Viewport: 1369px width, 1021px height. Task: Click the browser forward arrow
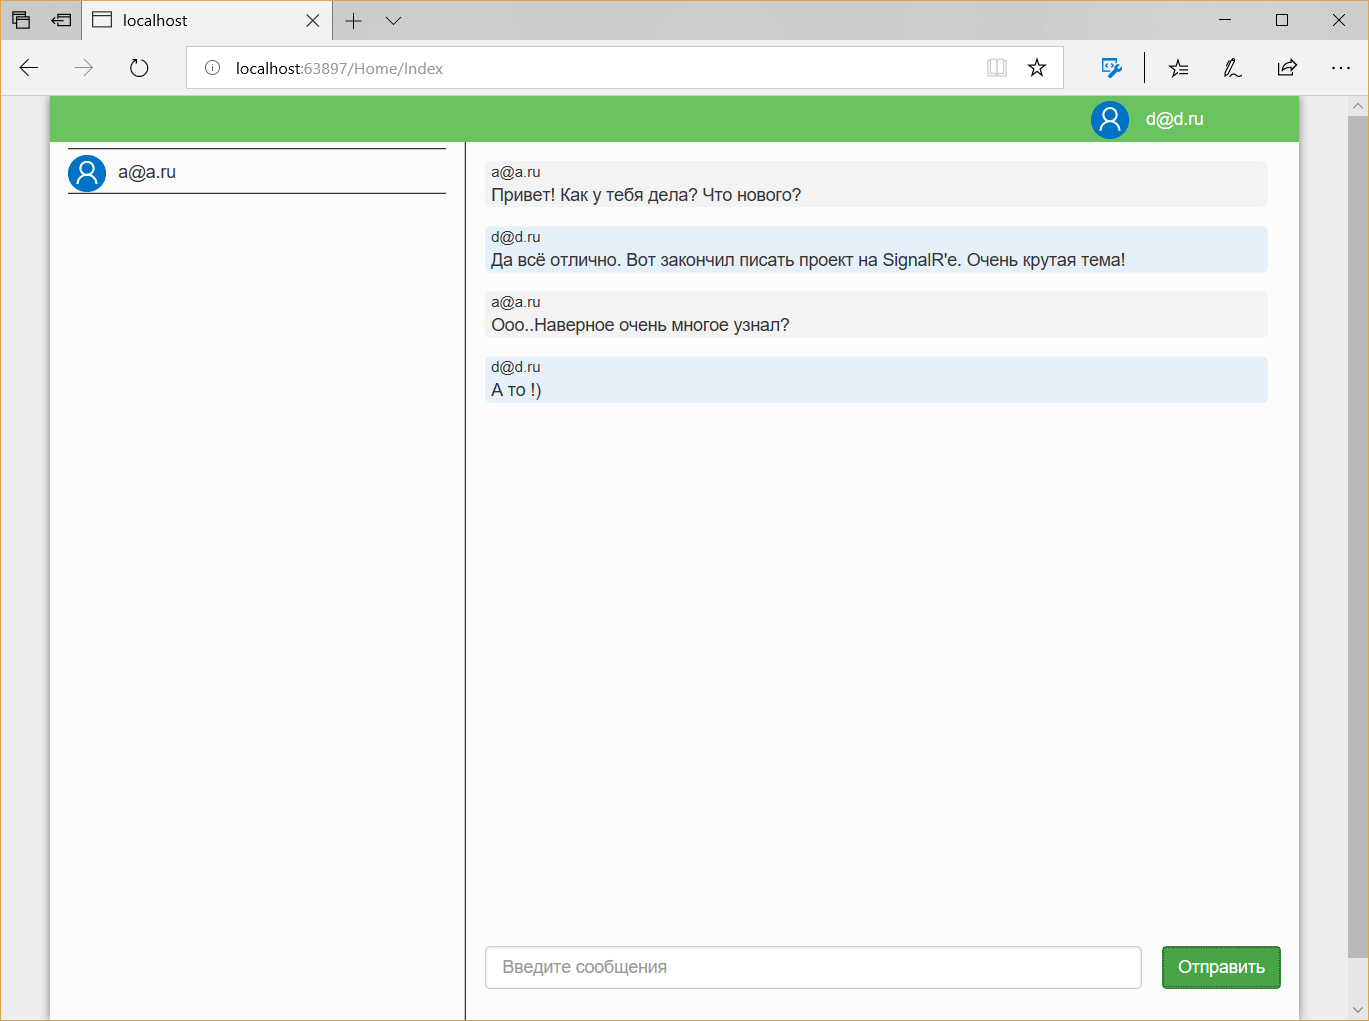point(84,68)
